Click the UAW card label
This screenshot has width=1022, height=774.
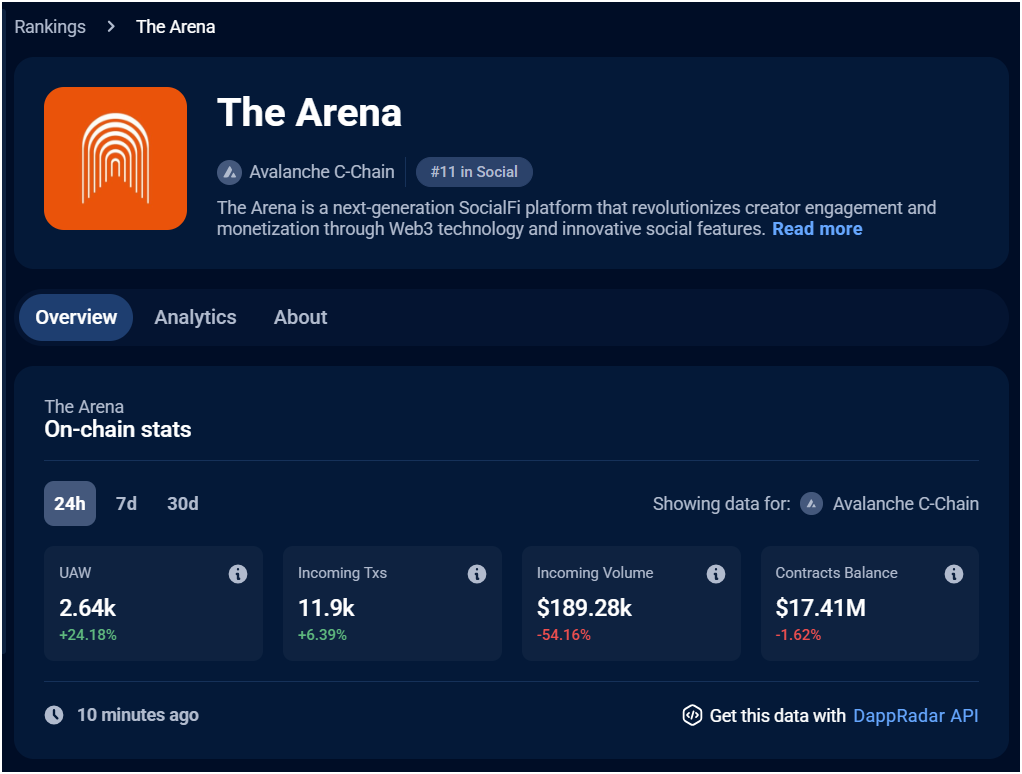pyautogui.click(x=75, y=573)
